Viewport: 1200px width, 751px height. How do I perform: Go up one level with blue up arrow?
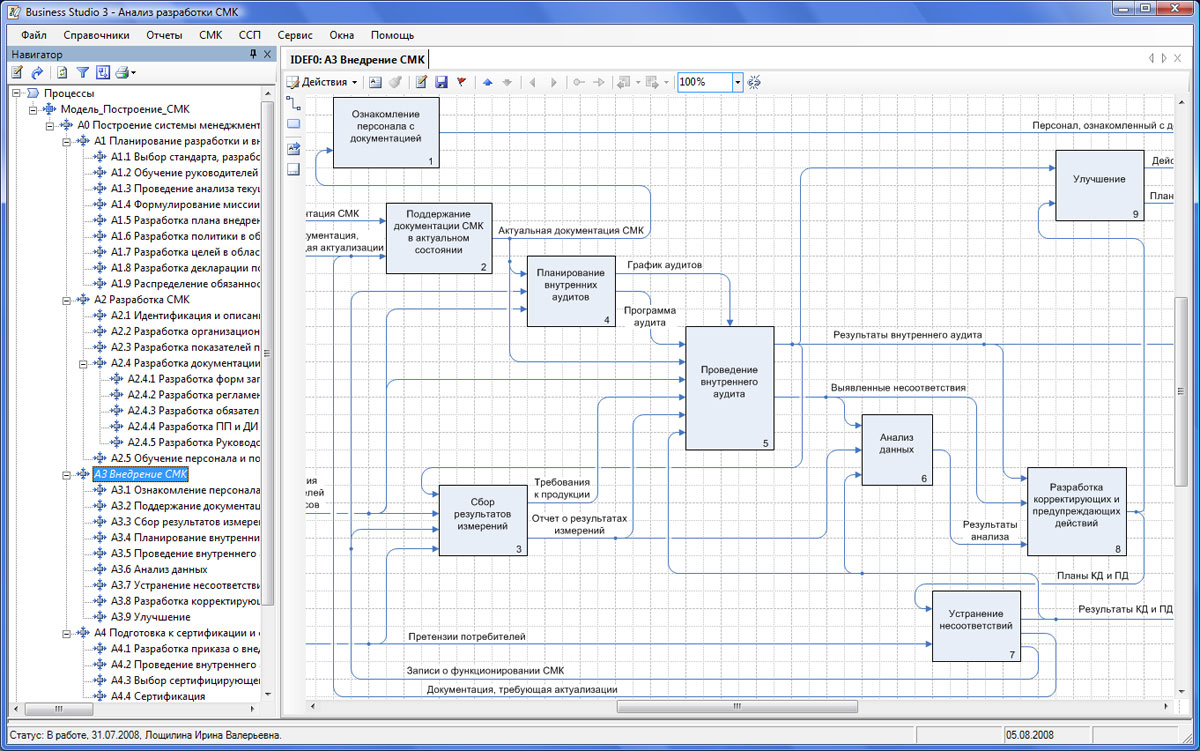488,82
